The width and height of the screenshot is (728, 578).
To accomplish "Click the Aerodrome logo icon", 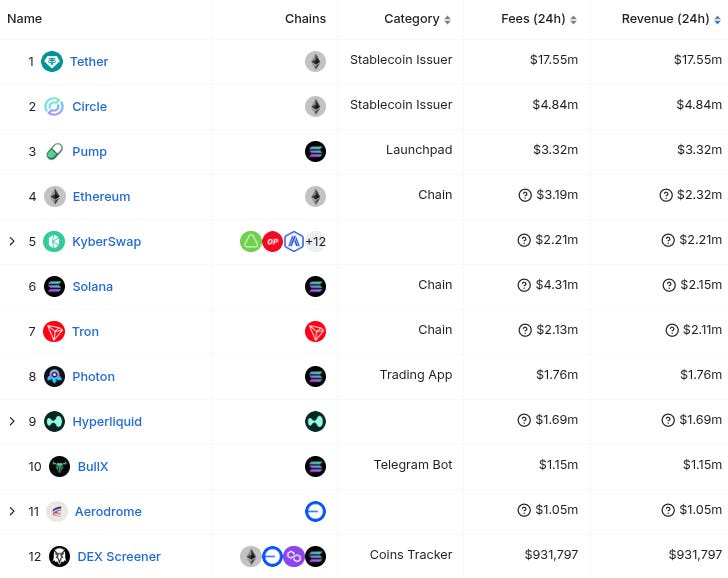I will coord(57,512).
